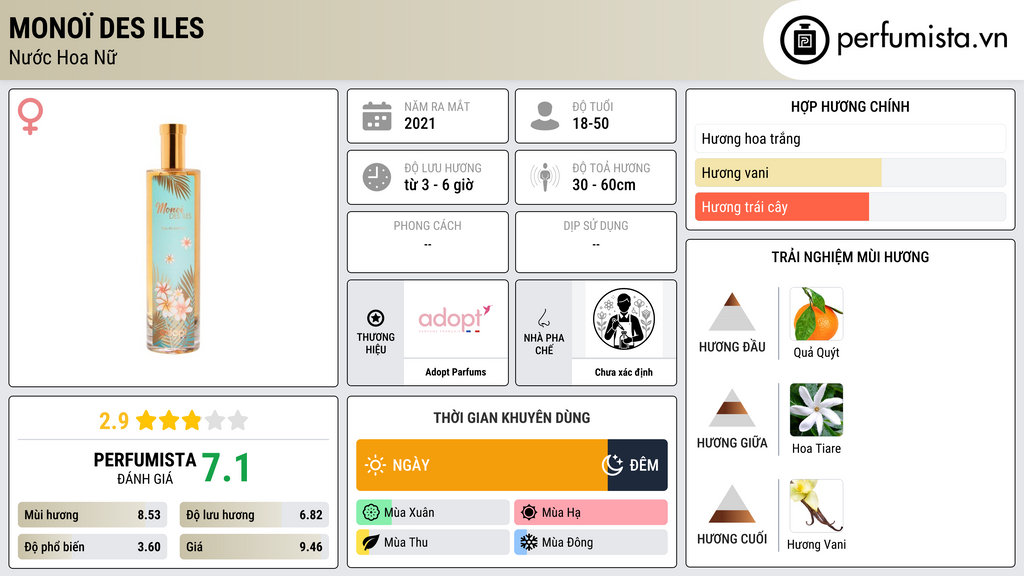
Task: Click the Dịp sử dụng empty value card
Action: point(596,242)
